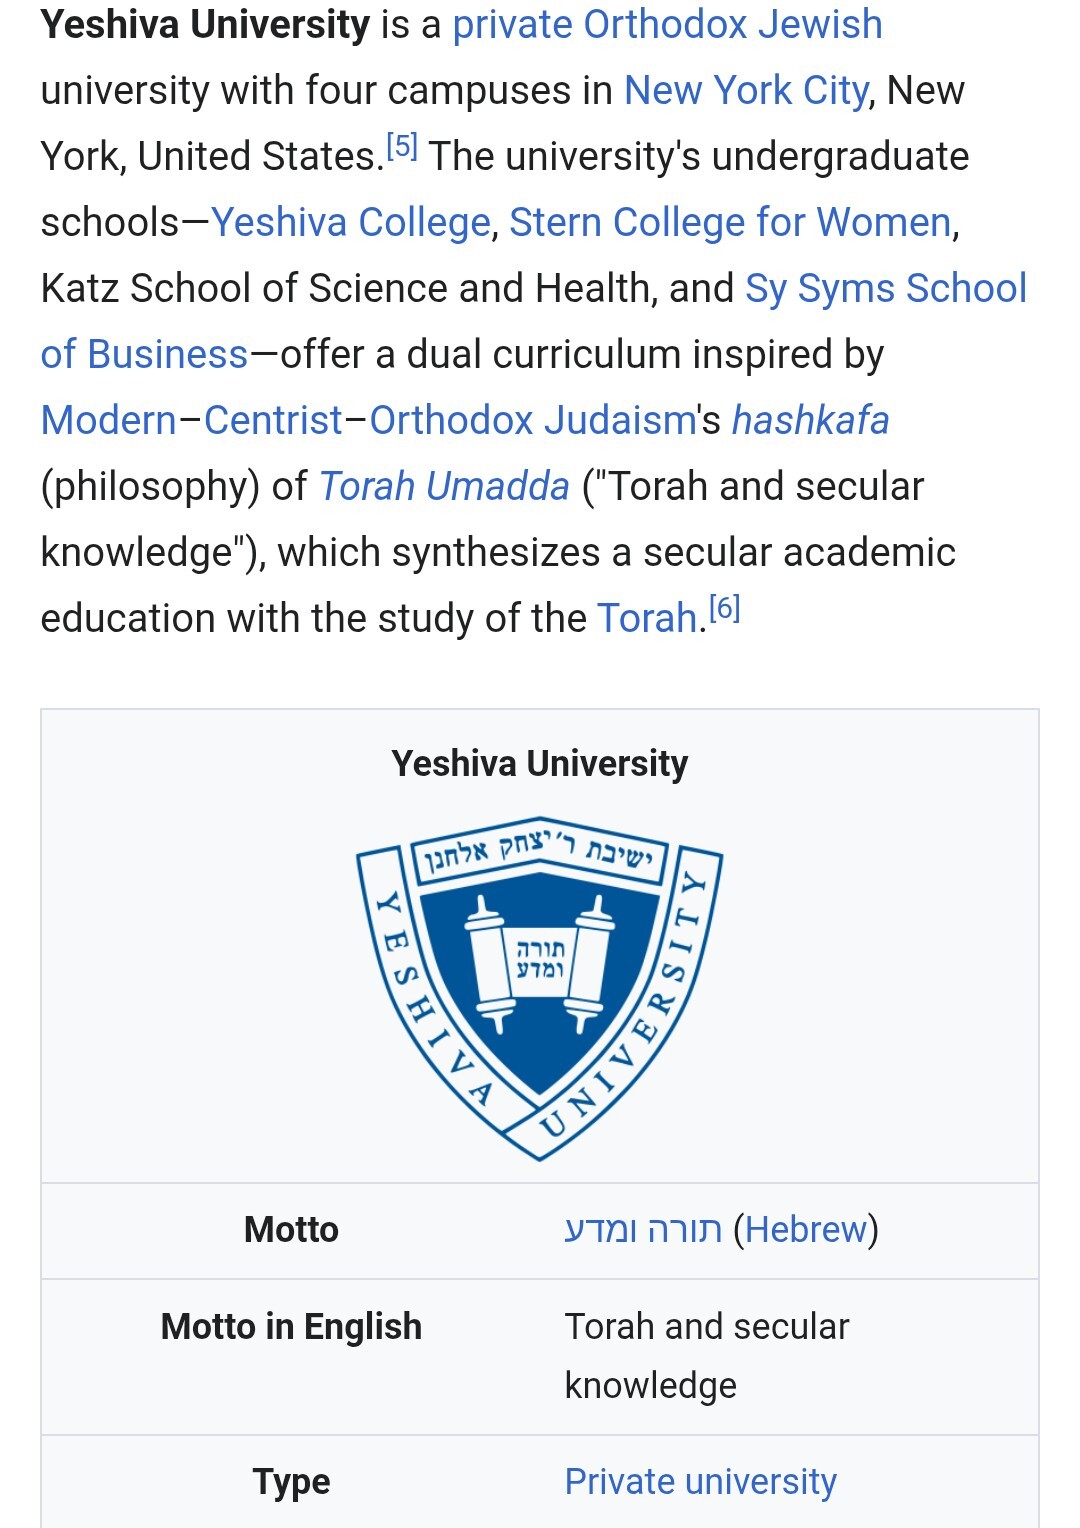
Task: Open the New York City link
Action: click(x=746, y=91)
